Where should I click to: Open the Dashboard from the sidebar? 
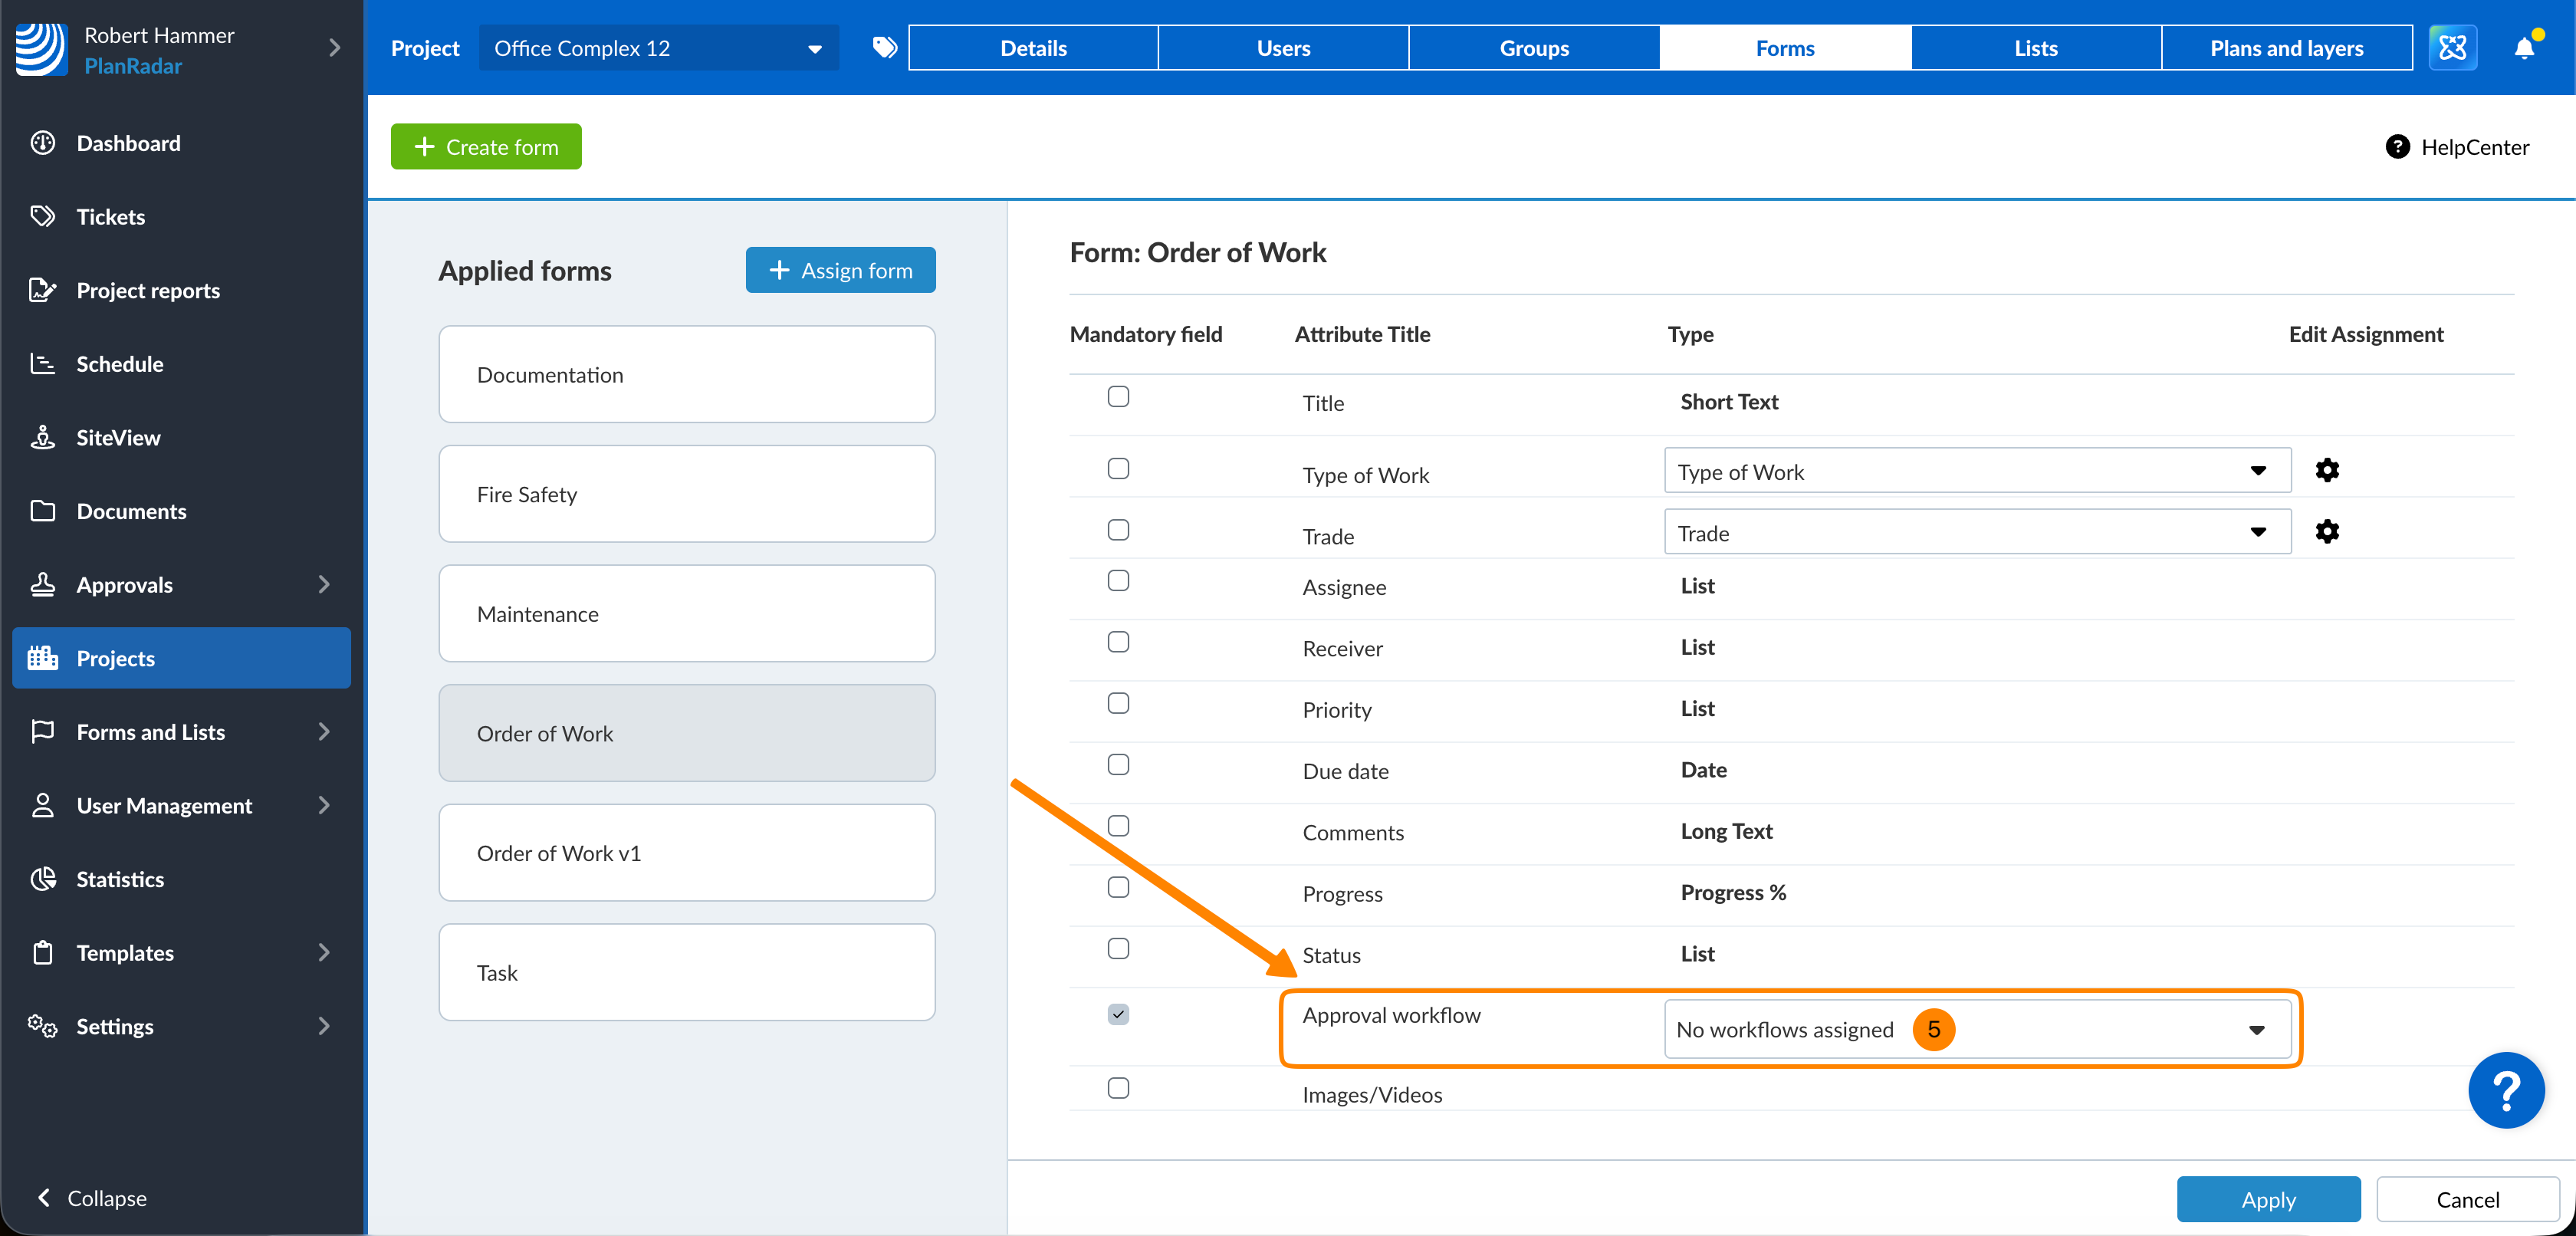[128, 143]
